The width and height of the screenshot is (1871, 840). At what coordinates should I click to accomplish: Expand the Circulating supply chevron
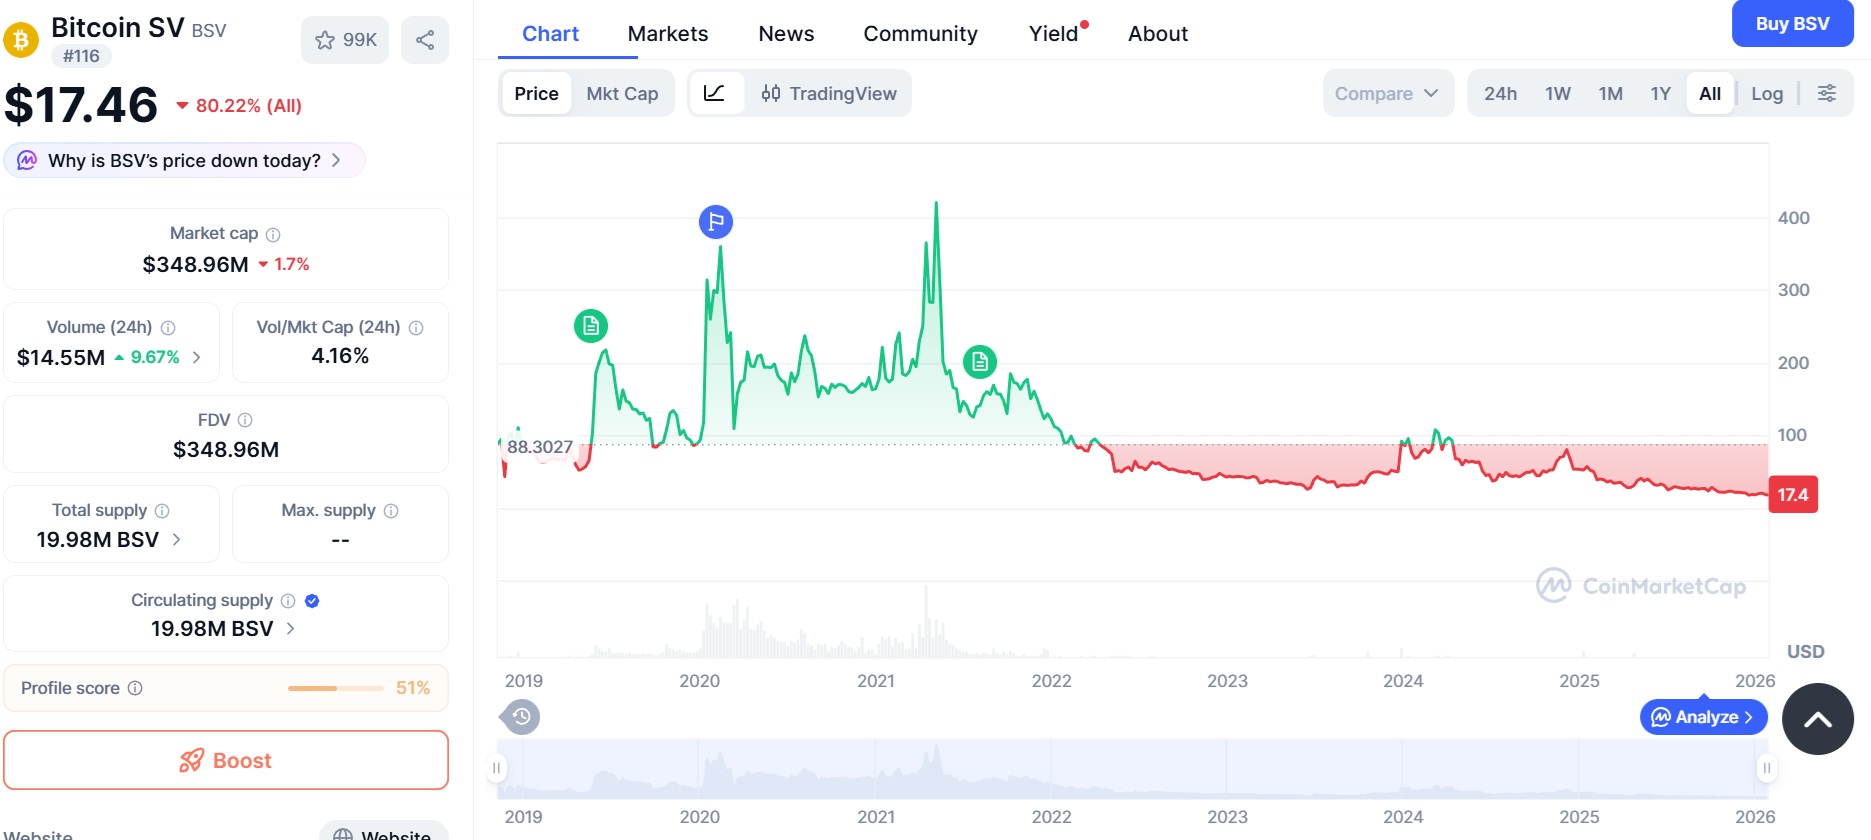291,628
